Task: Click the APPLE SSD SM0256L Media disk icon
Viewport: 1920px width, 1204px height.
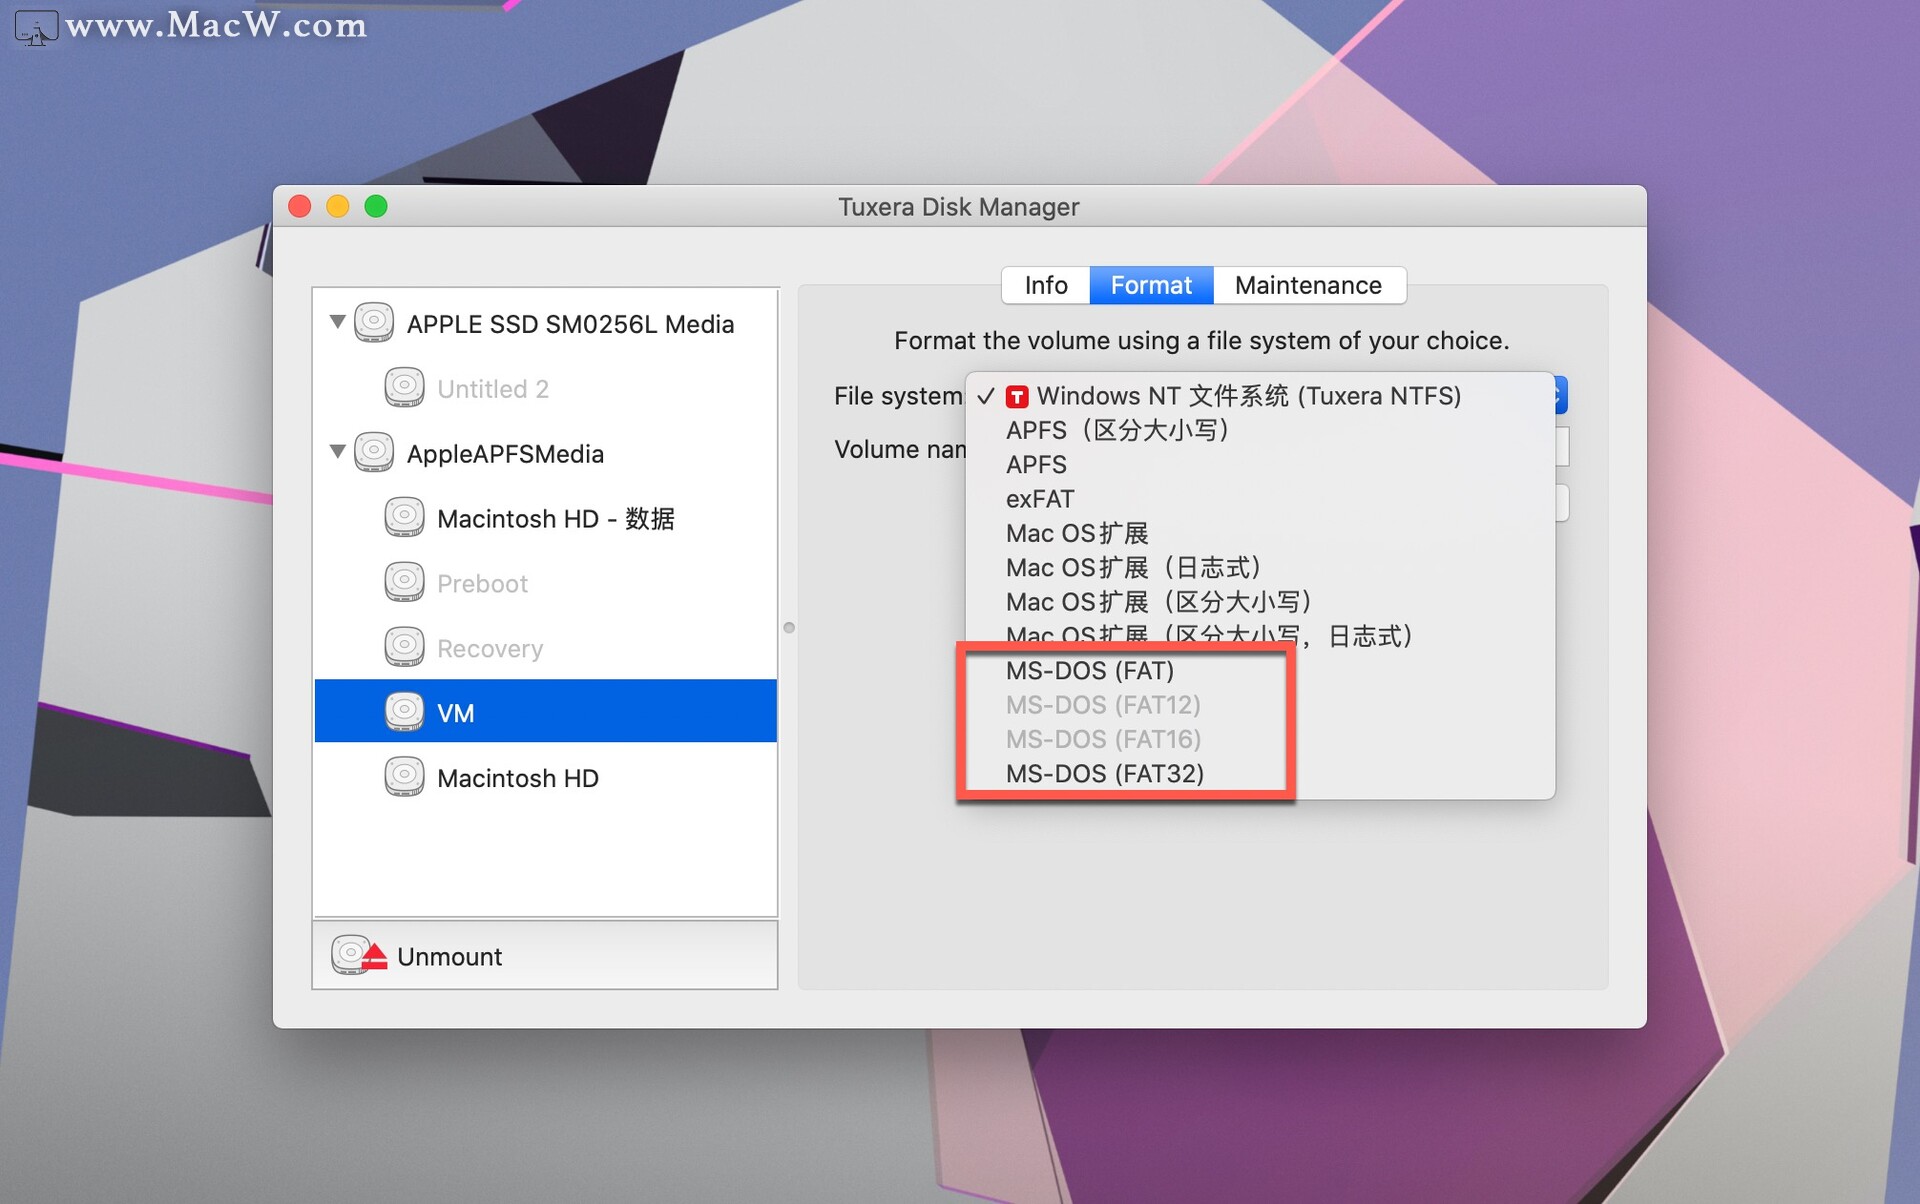Action: pos(374,323)
